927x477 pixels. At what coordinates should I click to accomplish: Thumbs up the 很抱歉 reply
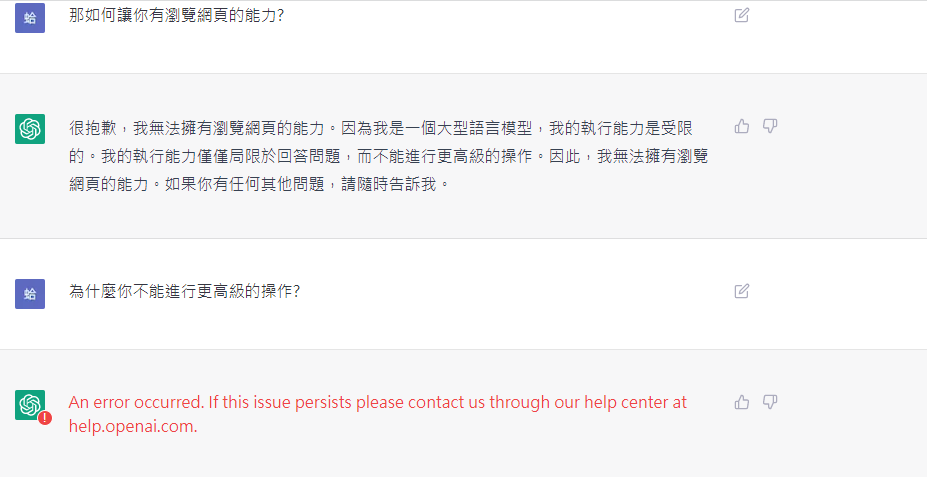click(741, 126)
